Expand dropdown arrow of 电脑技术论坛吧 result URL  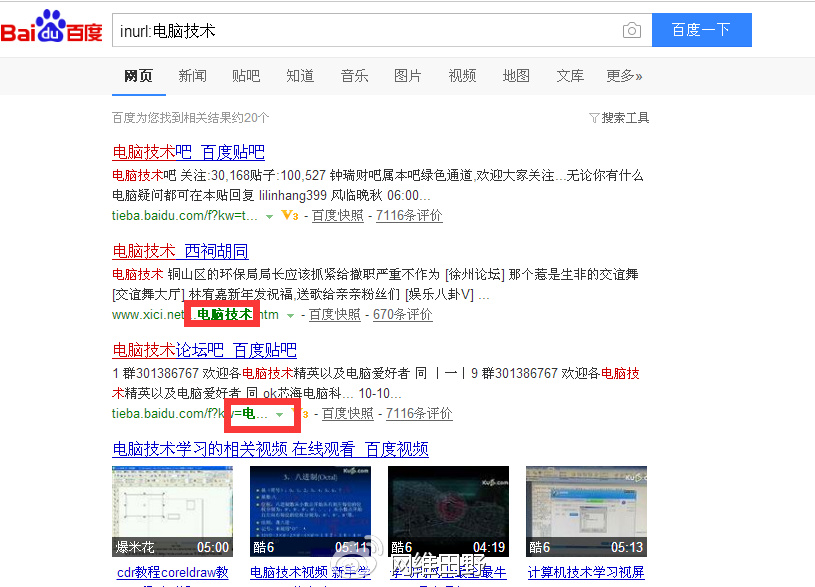(x=280, y=414)
